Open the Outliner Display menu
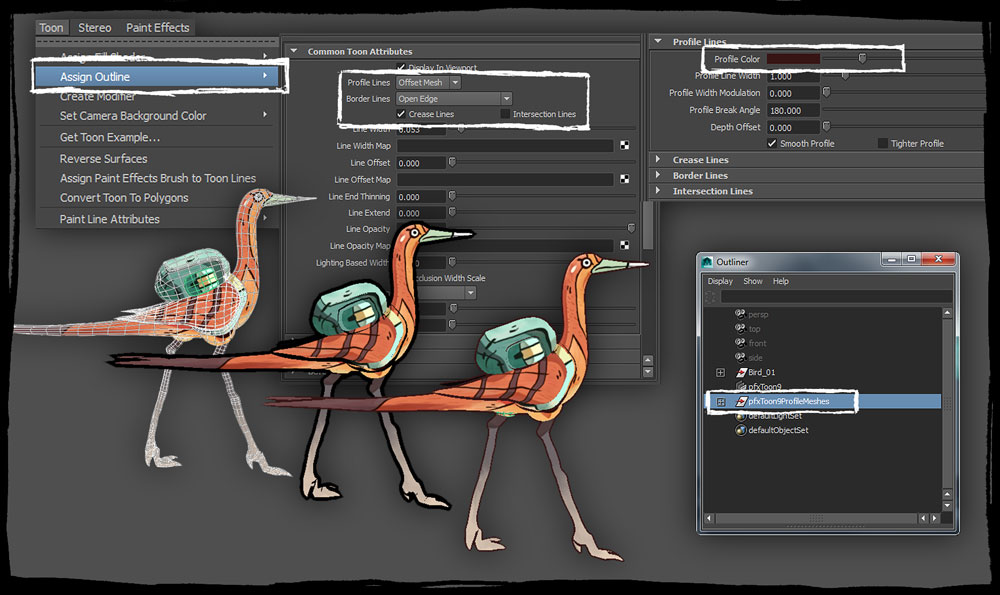 click(x=720, y=281)
